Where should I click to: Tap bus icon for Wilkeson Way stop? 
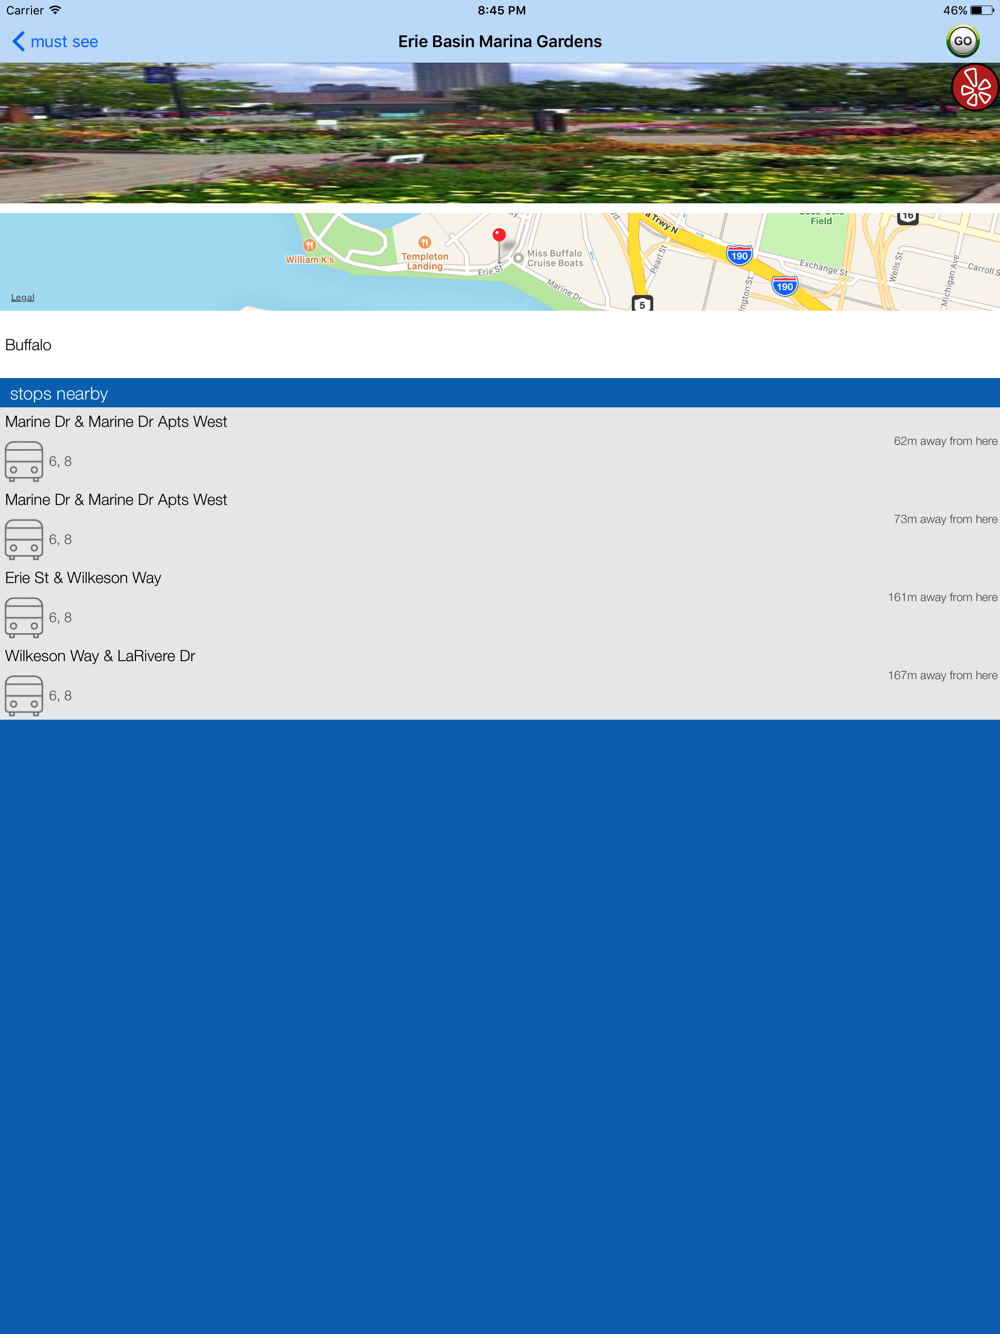tap(24, 695)
